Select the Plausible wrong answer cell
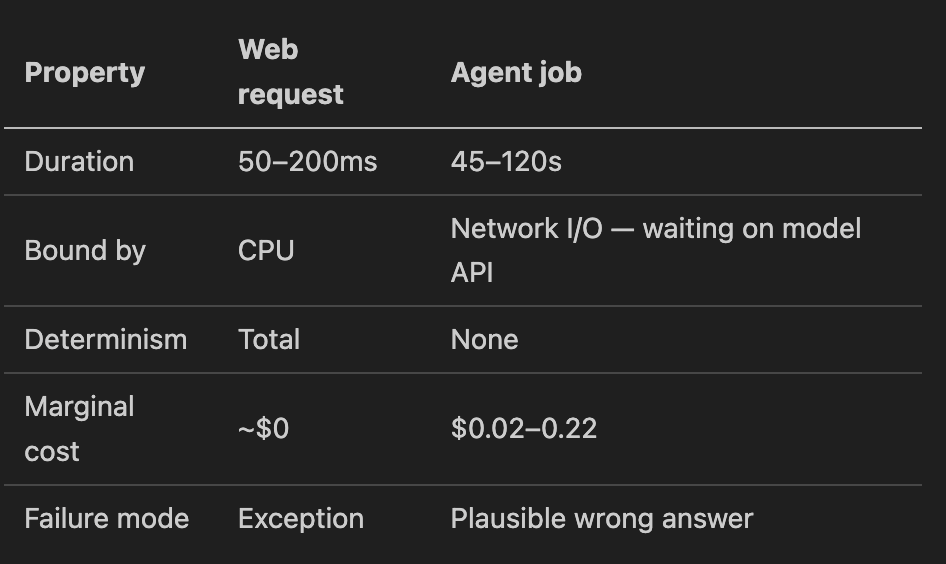Viewport: 946px width, 564px height. [x=602, y=519]
